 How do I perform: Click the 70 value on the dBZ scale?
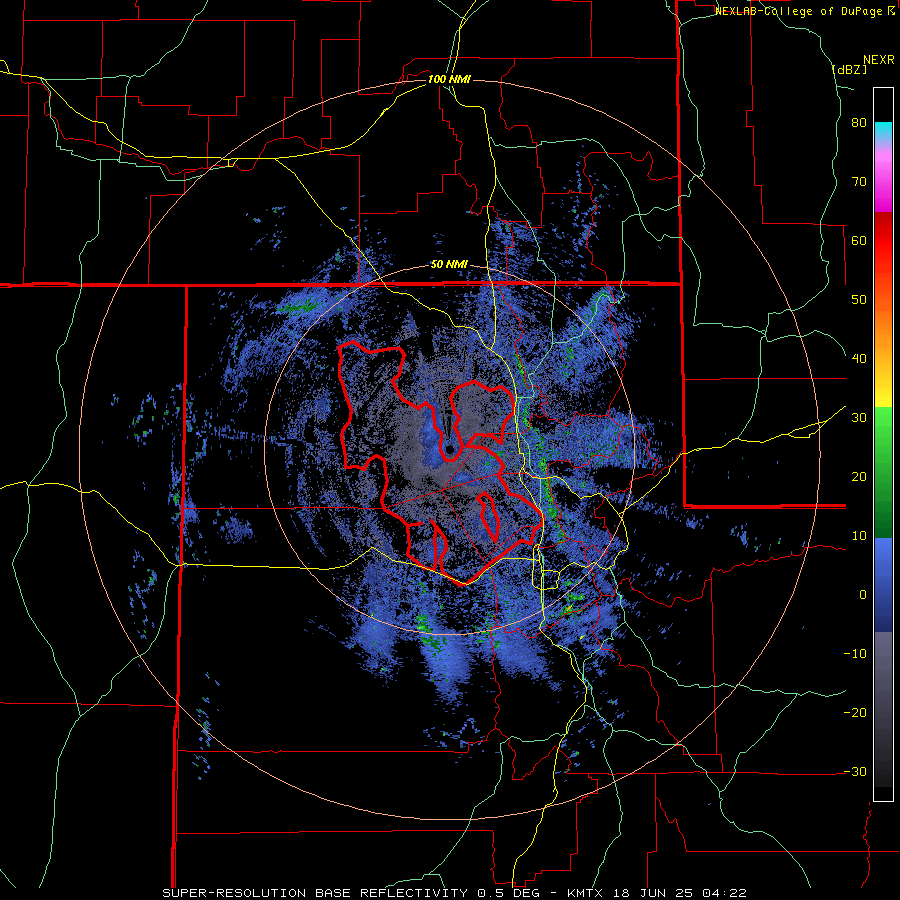(859, 182)
